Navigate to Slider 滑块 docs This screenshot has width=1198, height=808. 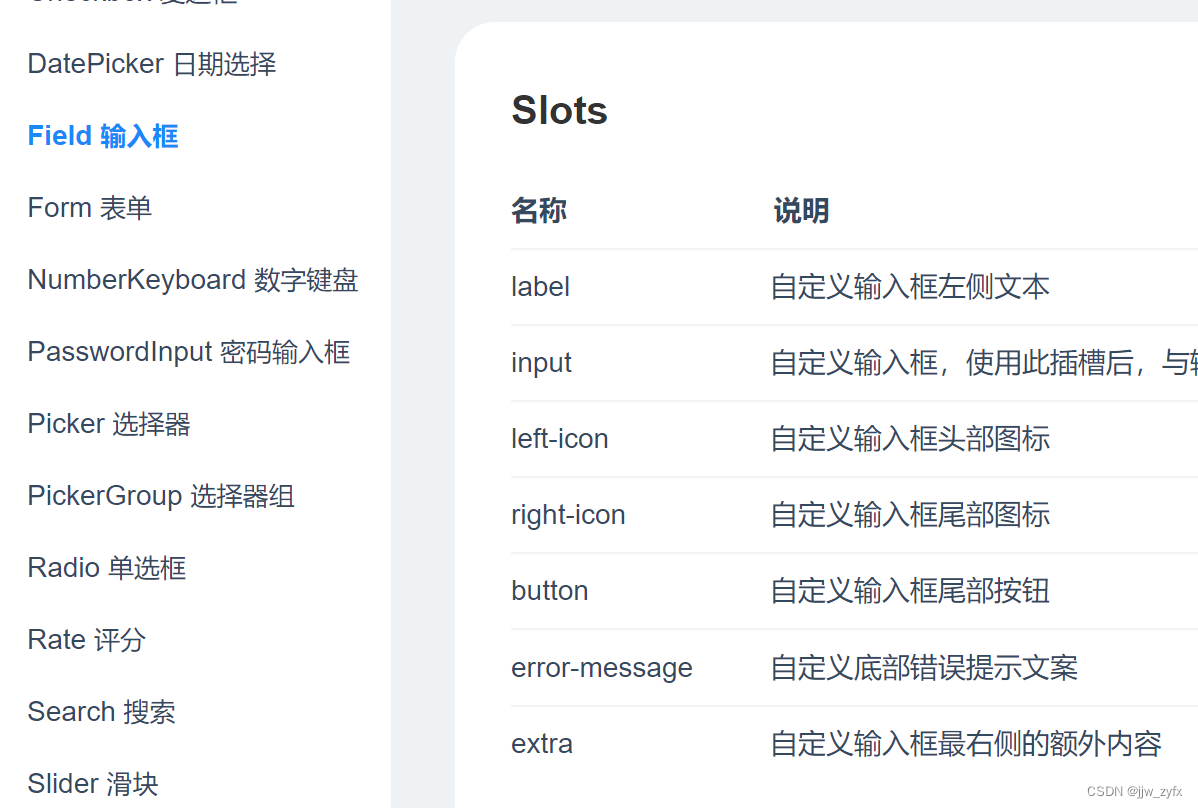(92, 783)
